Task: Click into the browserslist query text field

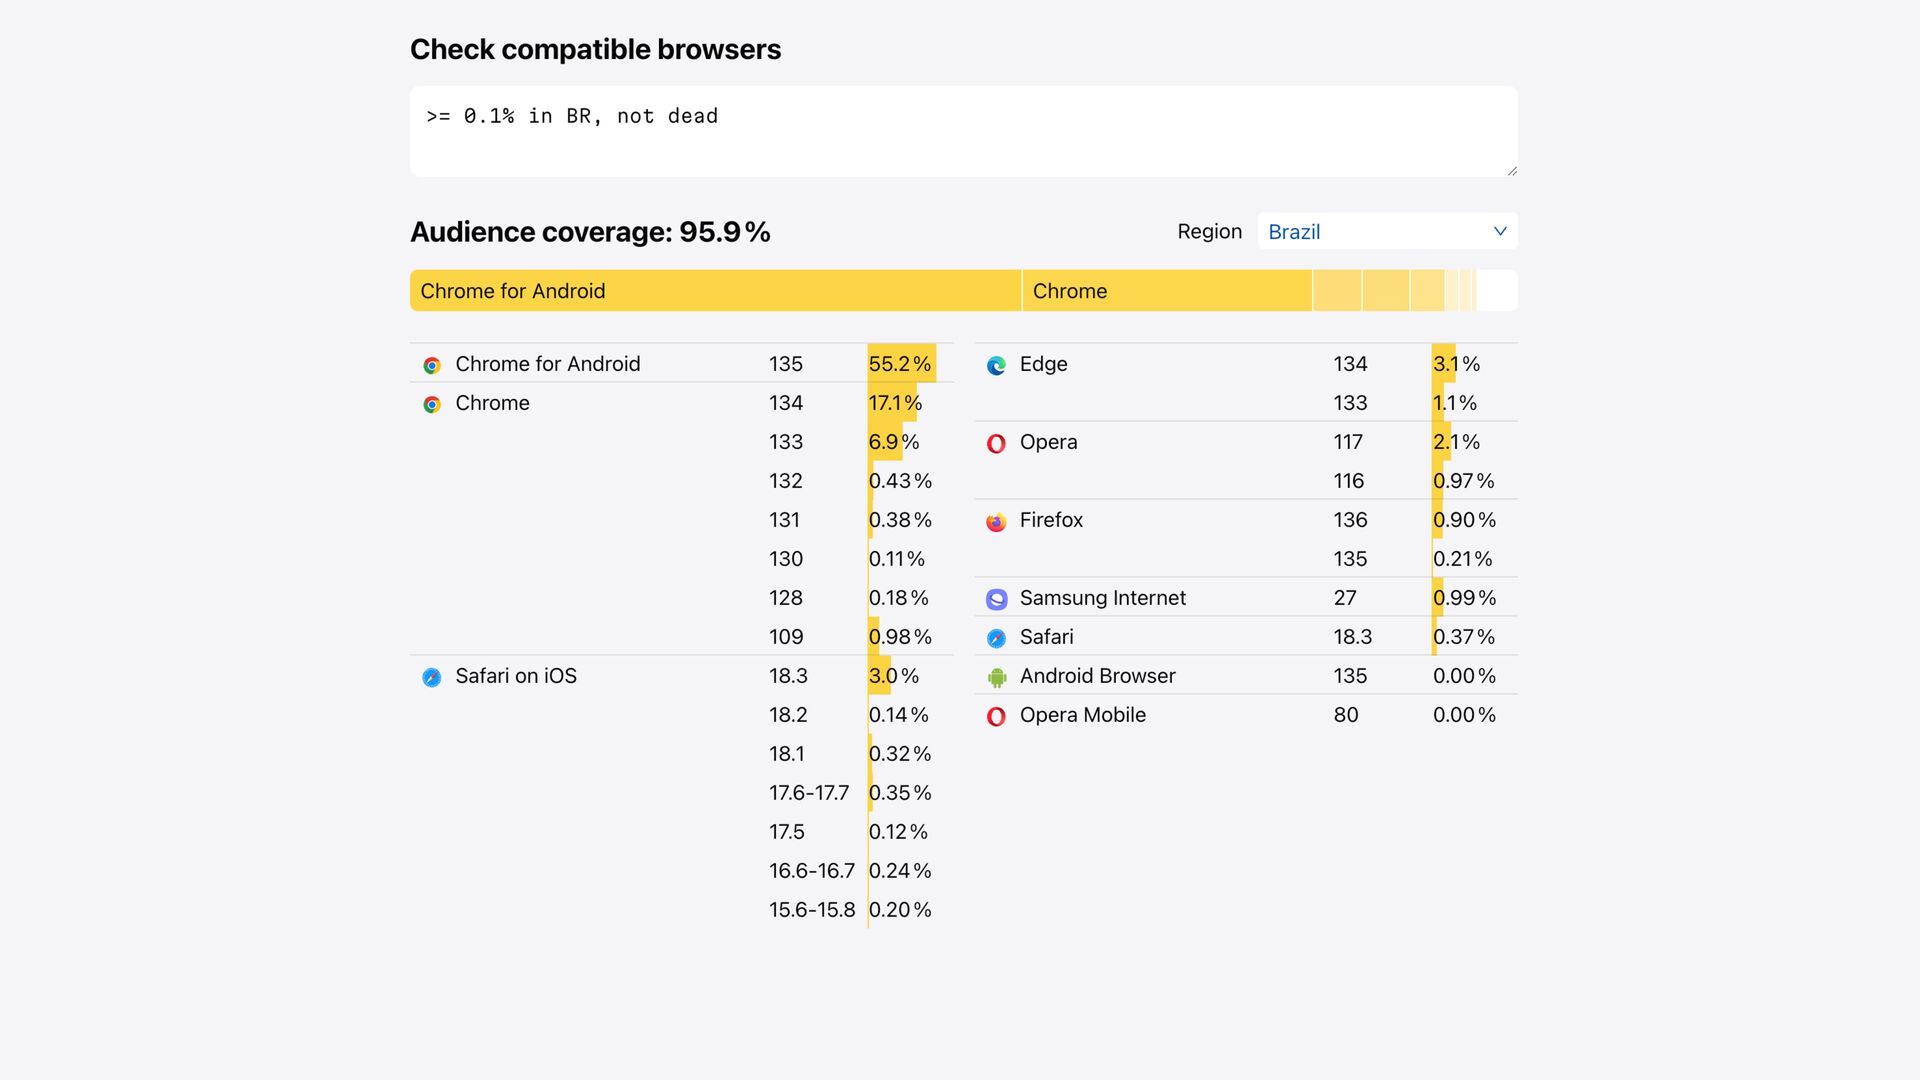Action: point(962,131)
